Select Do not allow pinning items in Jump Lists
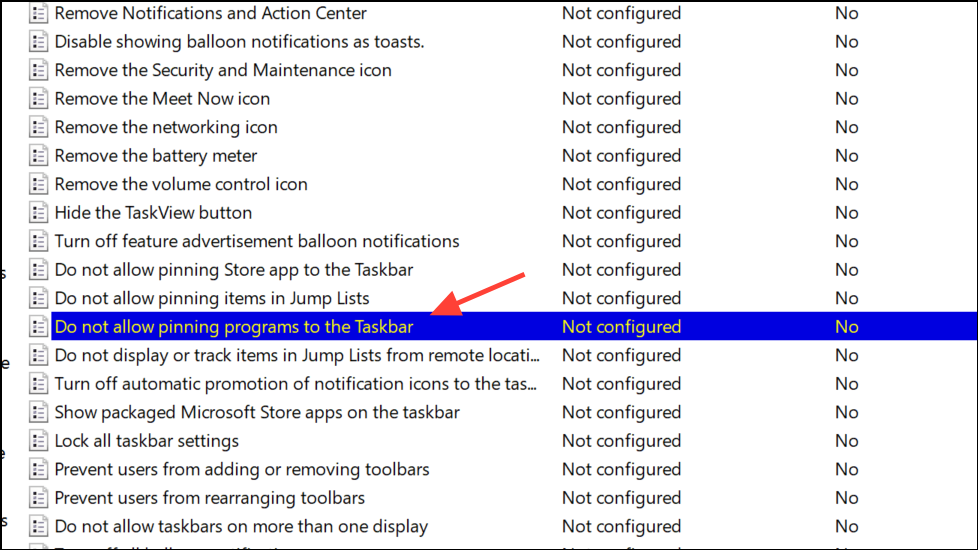 (x=211, y=298)
